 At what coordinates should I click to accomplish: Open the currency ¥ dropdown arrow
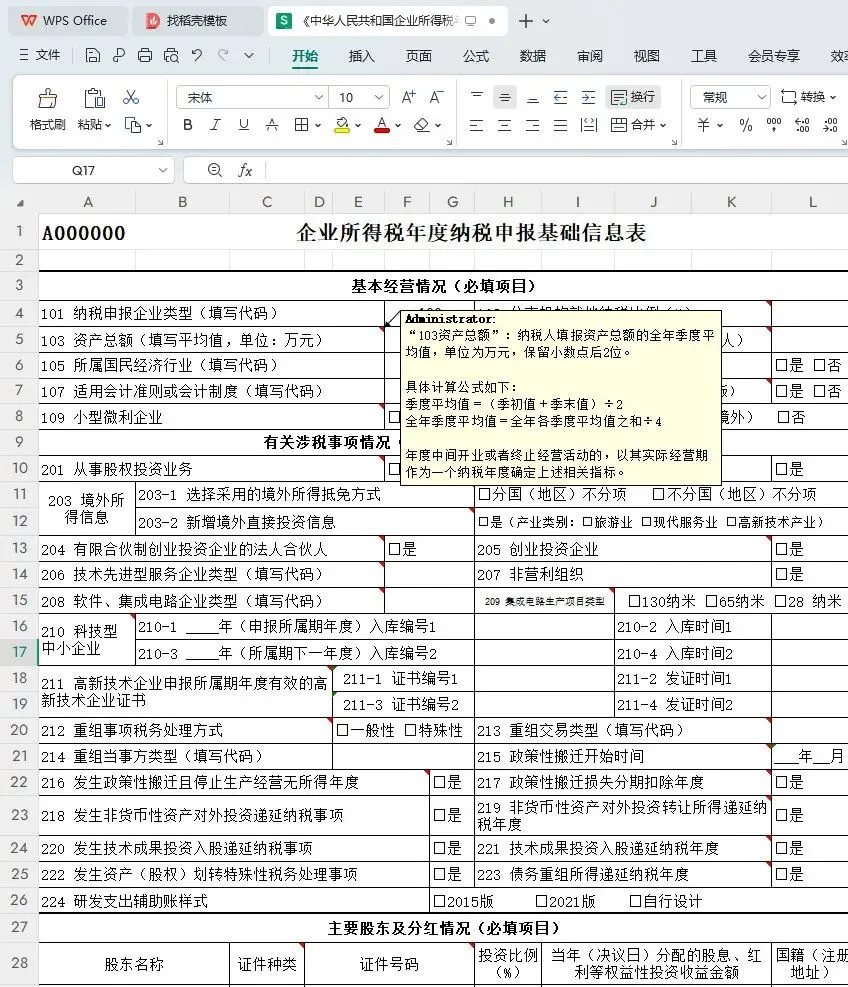pyautogui.click(x=720, y=125)
